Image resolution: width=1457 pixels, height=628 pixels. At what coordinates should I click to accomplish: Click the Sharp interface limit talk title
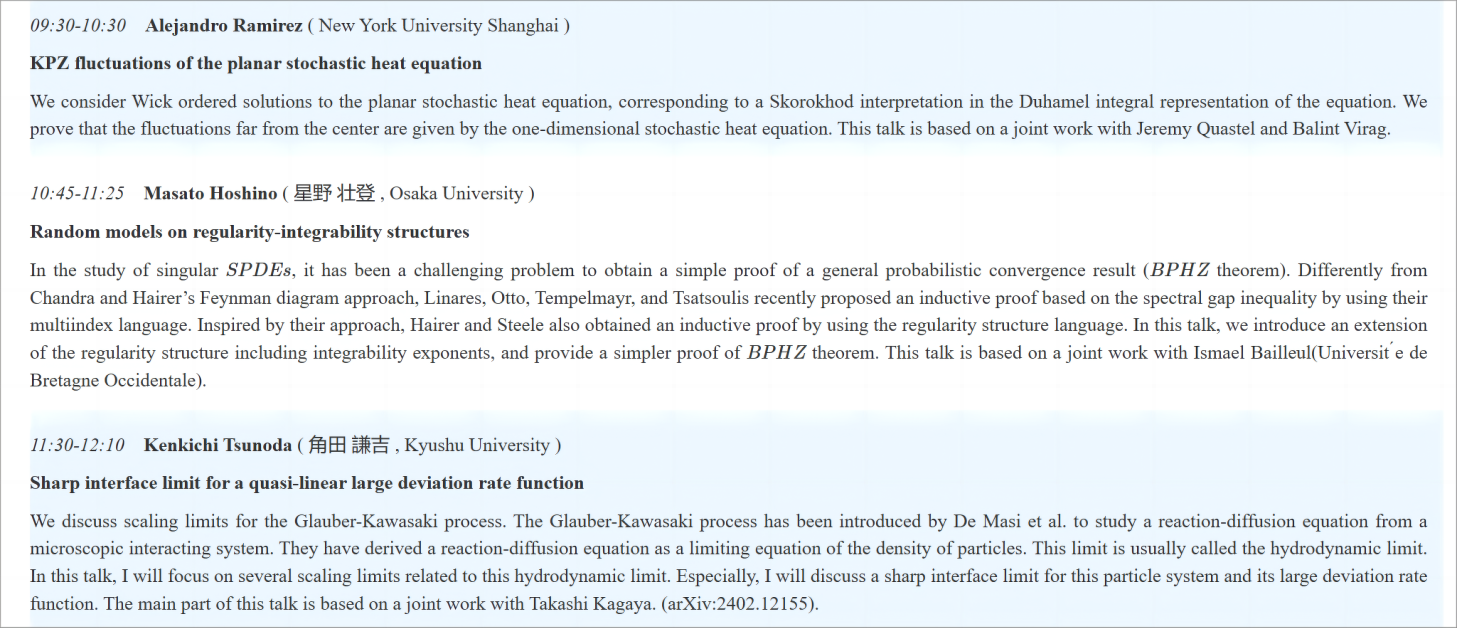[307, 484]
